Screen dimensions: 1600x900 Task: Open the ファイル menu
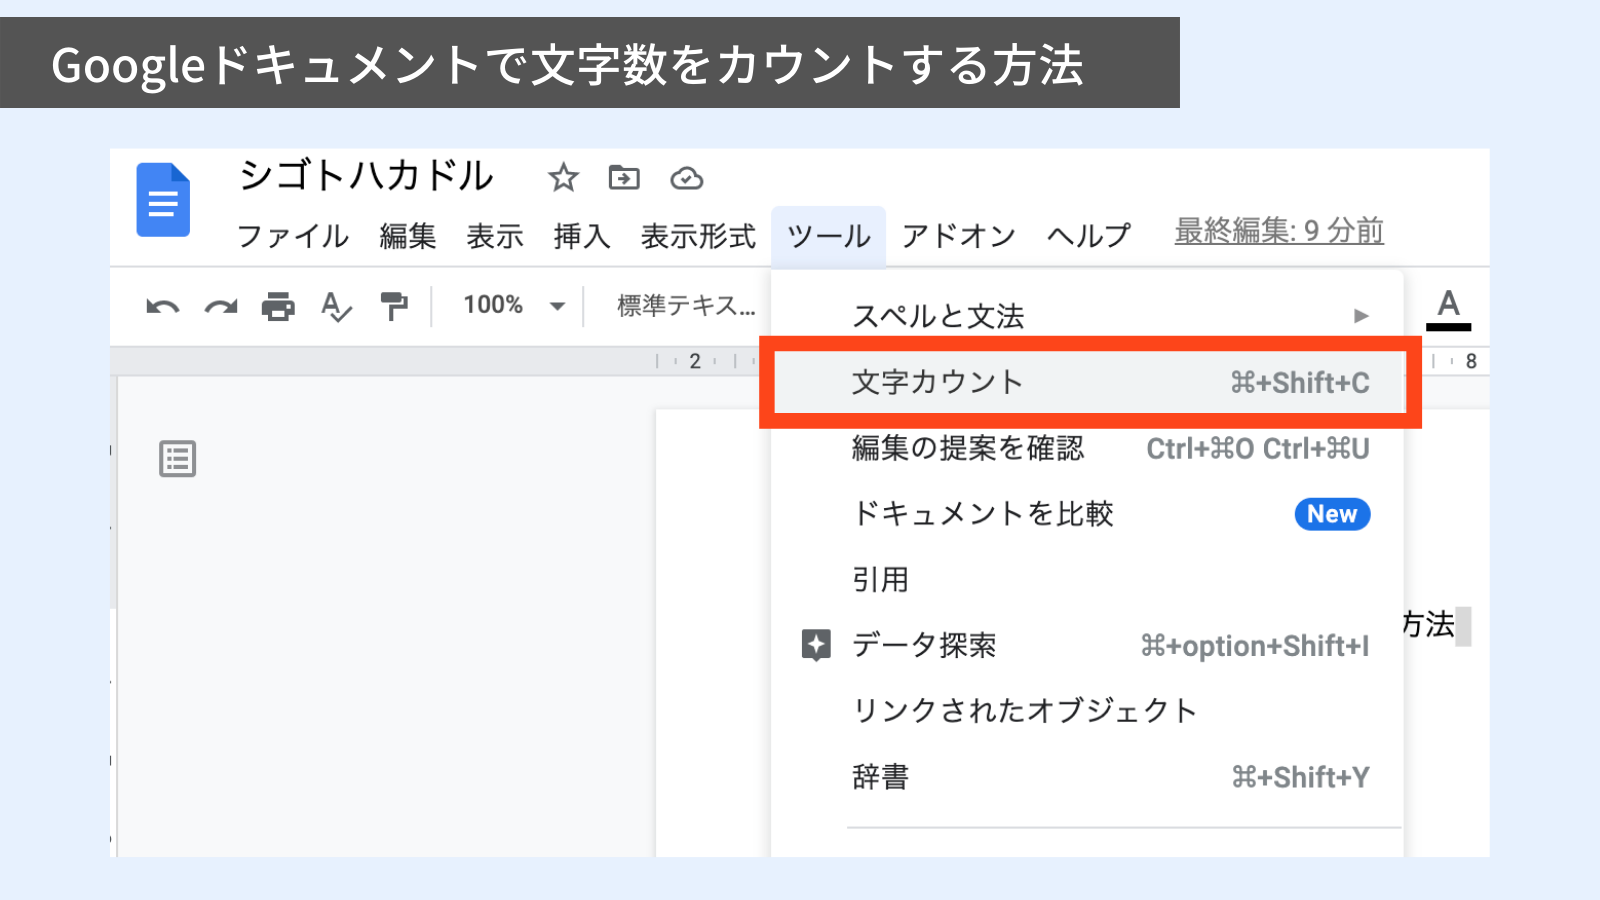point(292,236)
